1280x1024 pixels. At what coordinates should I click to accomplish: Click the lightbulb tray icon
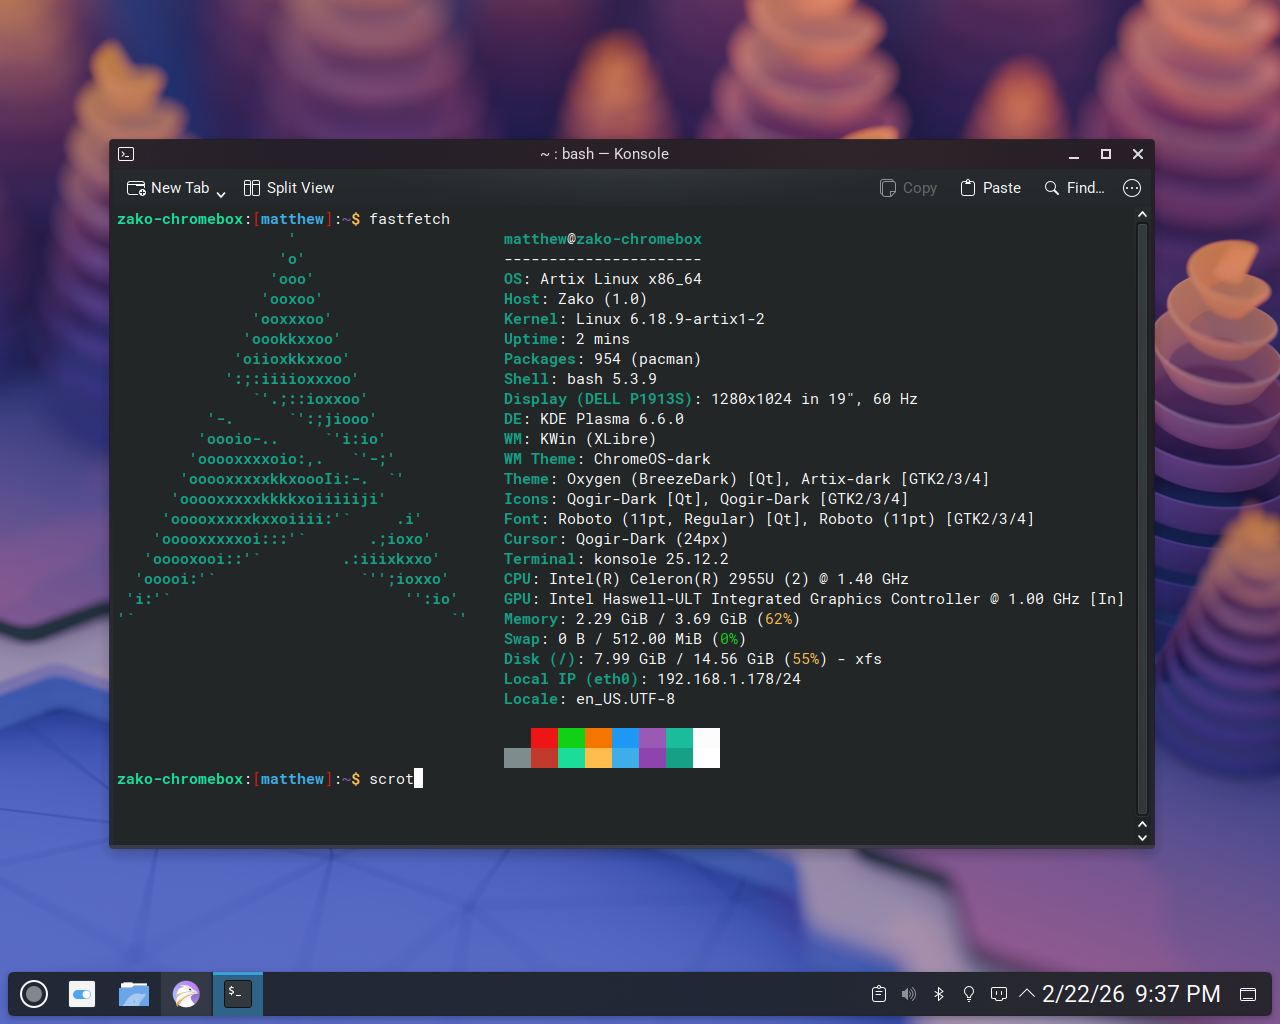pos(968,994)
